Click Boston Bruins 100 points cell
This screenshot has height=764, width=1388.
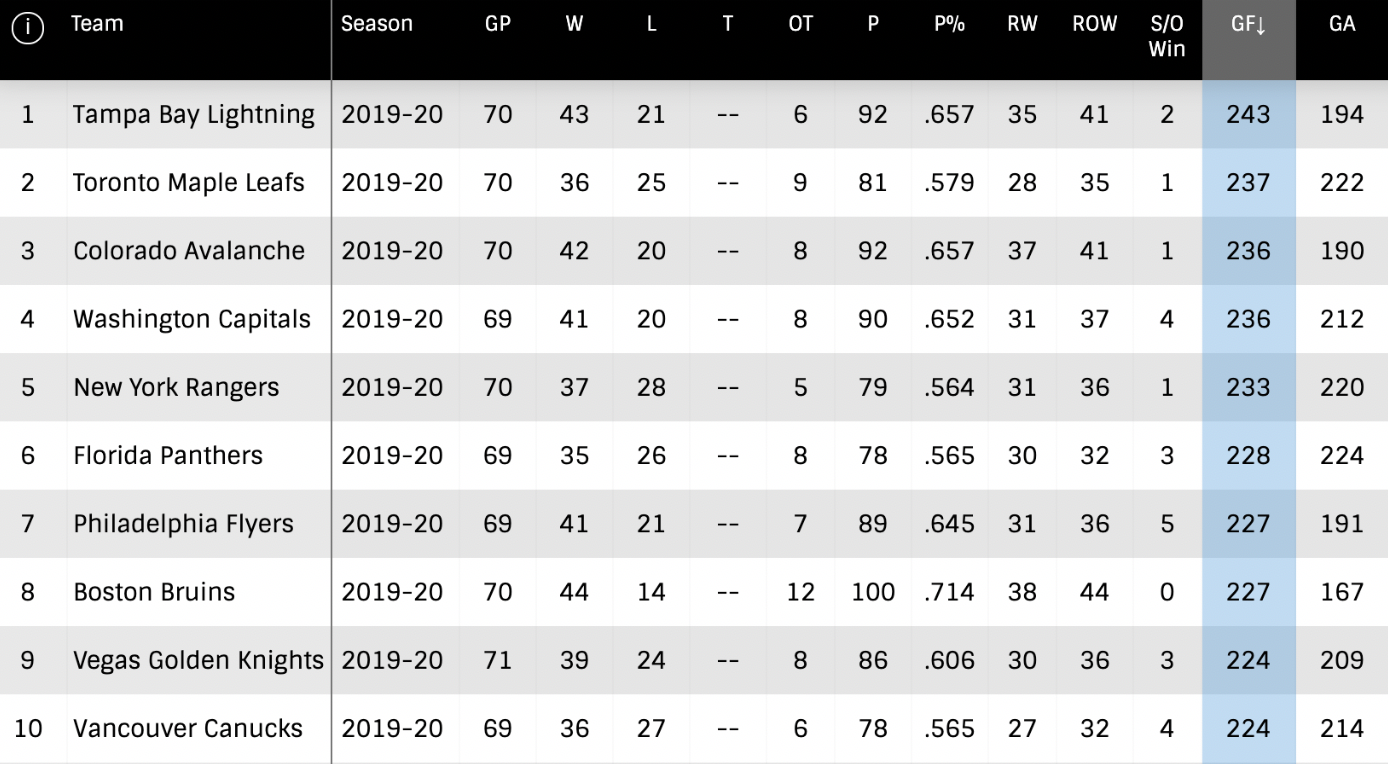click(x=873, y=592)
